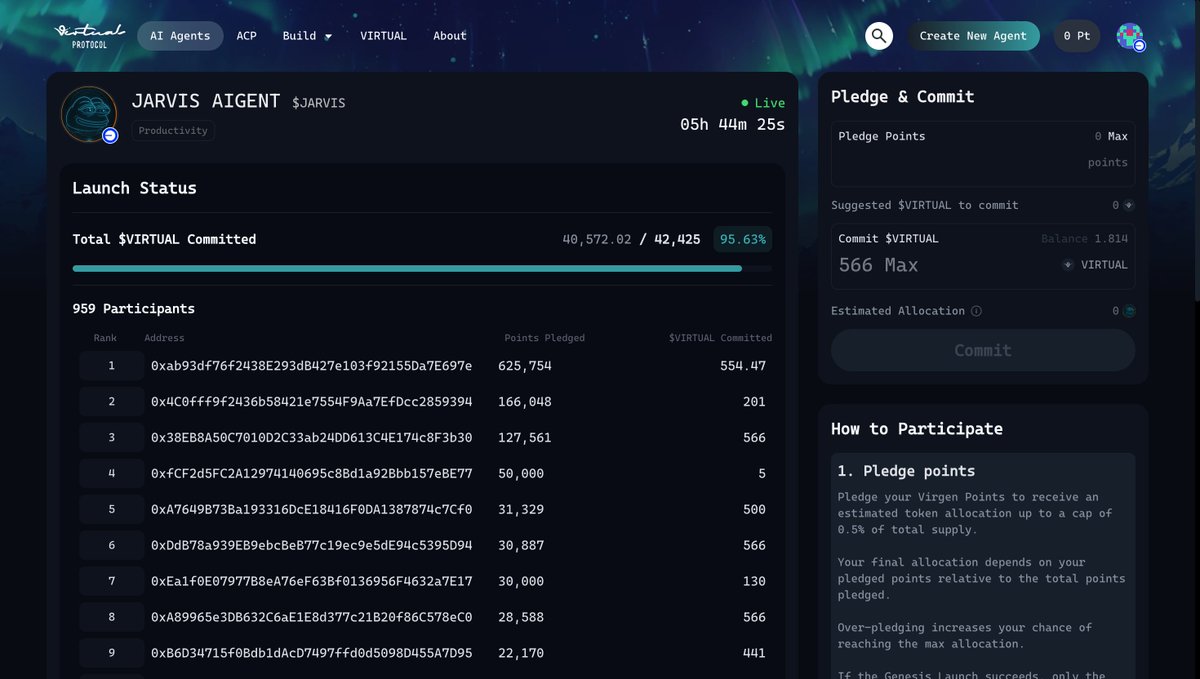Click the 1. Pledge points heading

coord(906,471)
